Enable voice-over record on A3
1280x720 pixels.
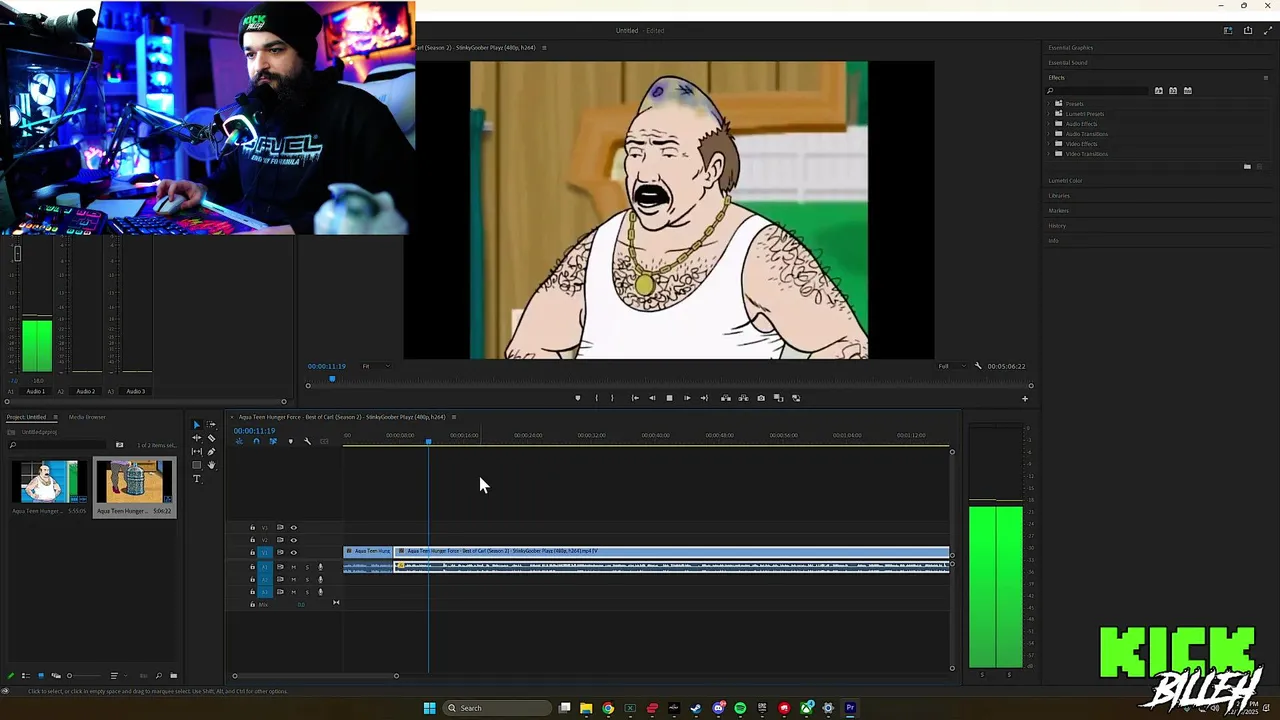(x=320, y=592)
